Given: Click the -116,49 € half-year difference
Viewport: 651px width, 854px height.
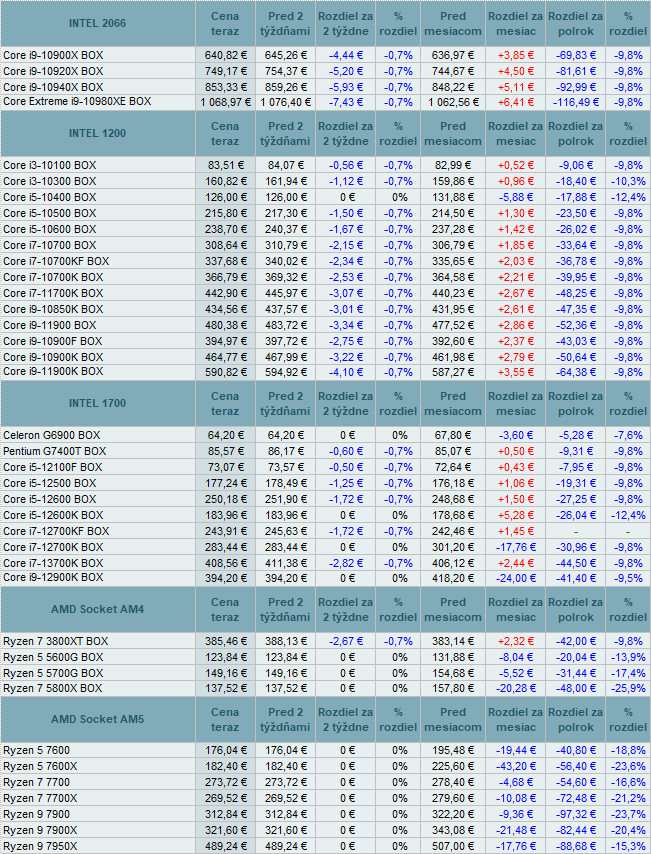Looking at the screenshot, I should coord(576,102).
